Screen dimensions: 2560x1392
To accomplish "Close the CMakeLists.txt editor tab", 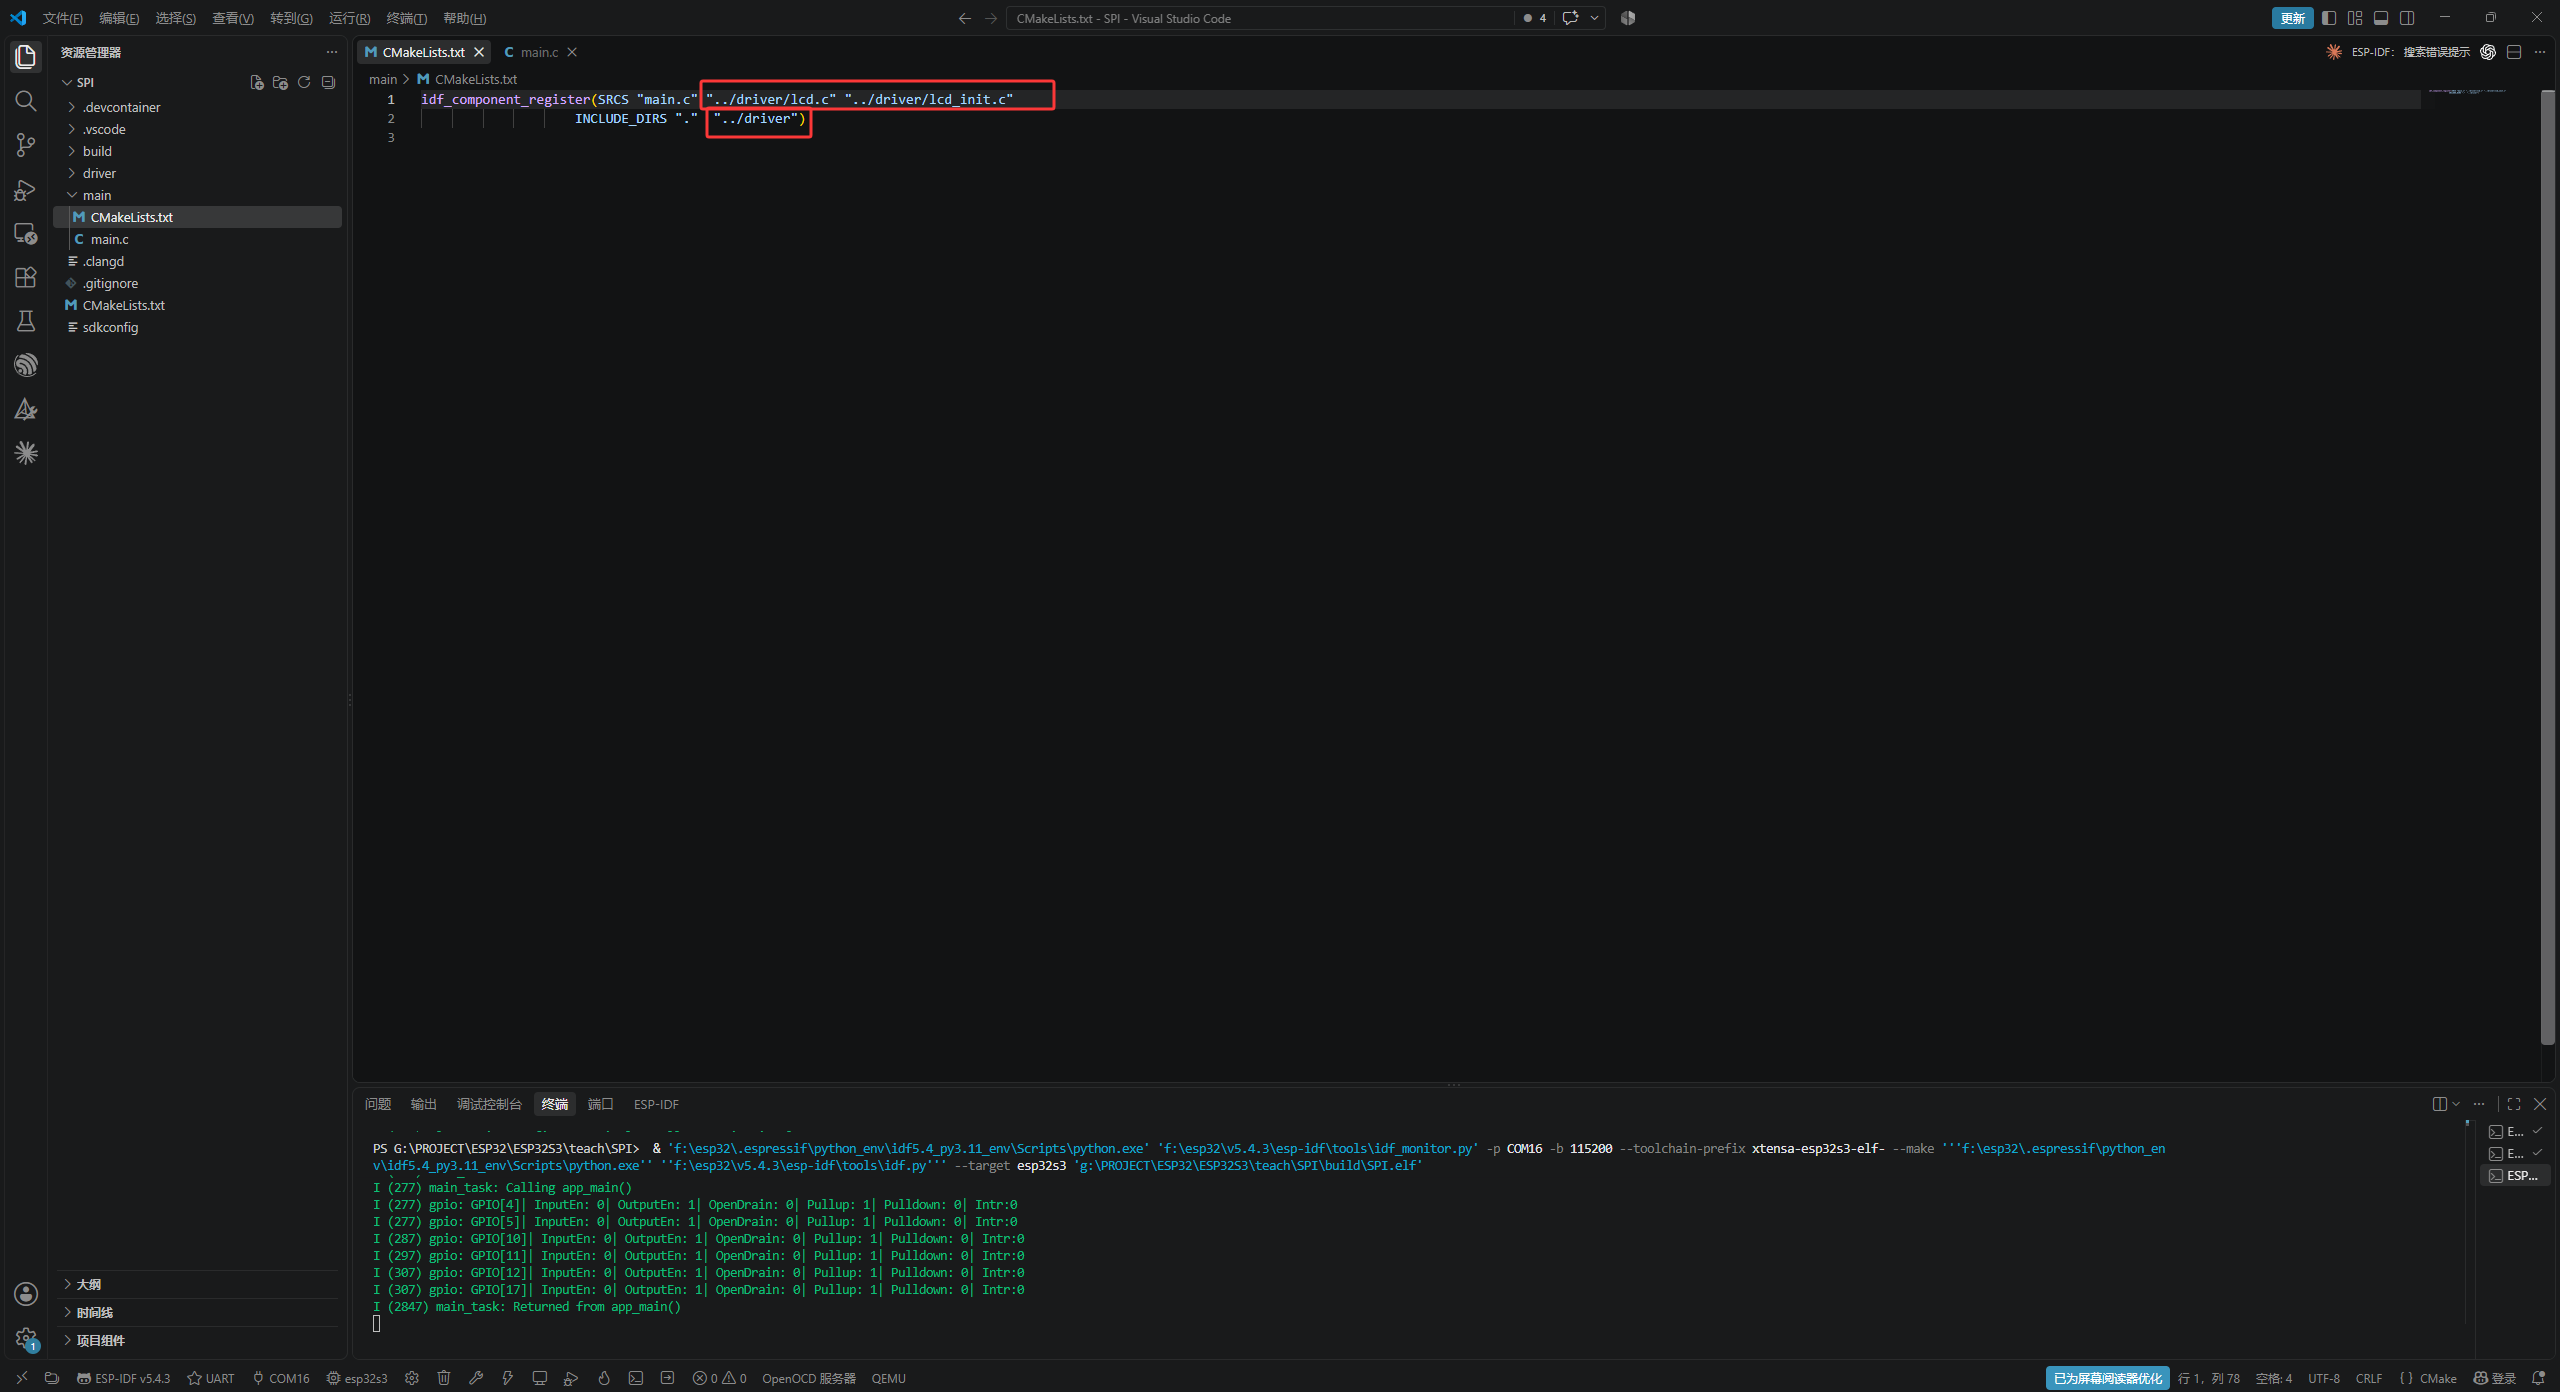I will (x=479, y=52).
